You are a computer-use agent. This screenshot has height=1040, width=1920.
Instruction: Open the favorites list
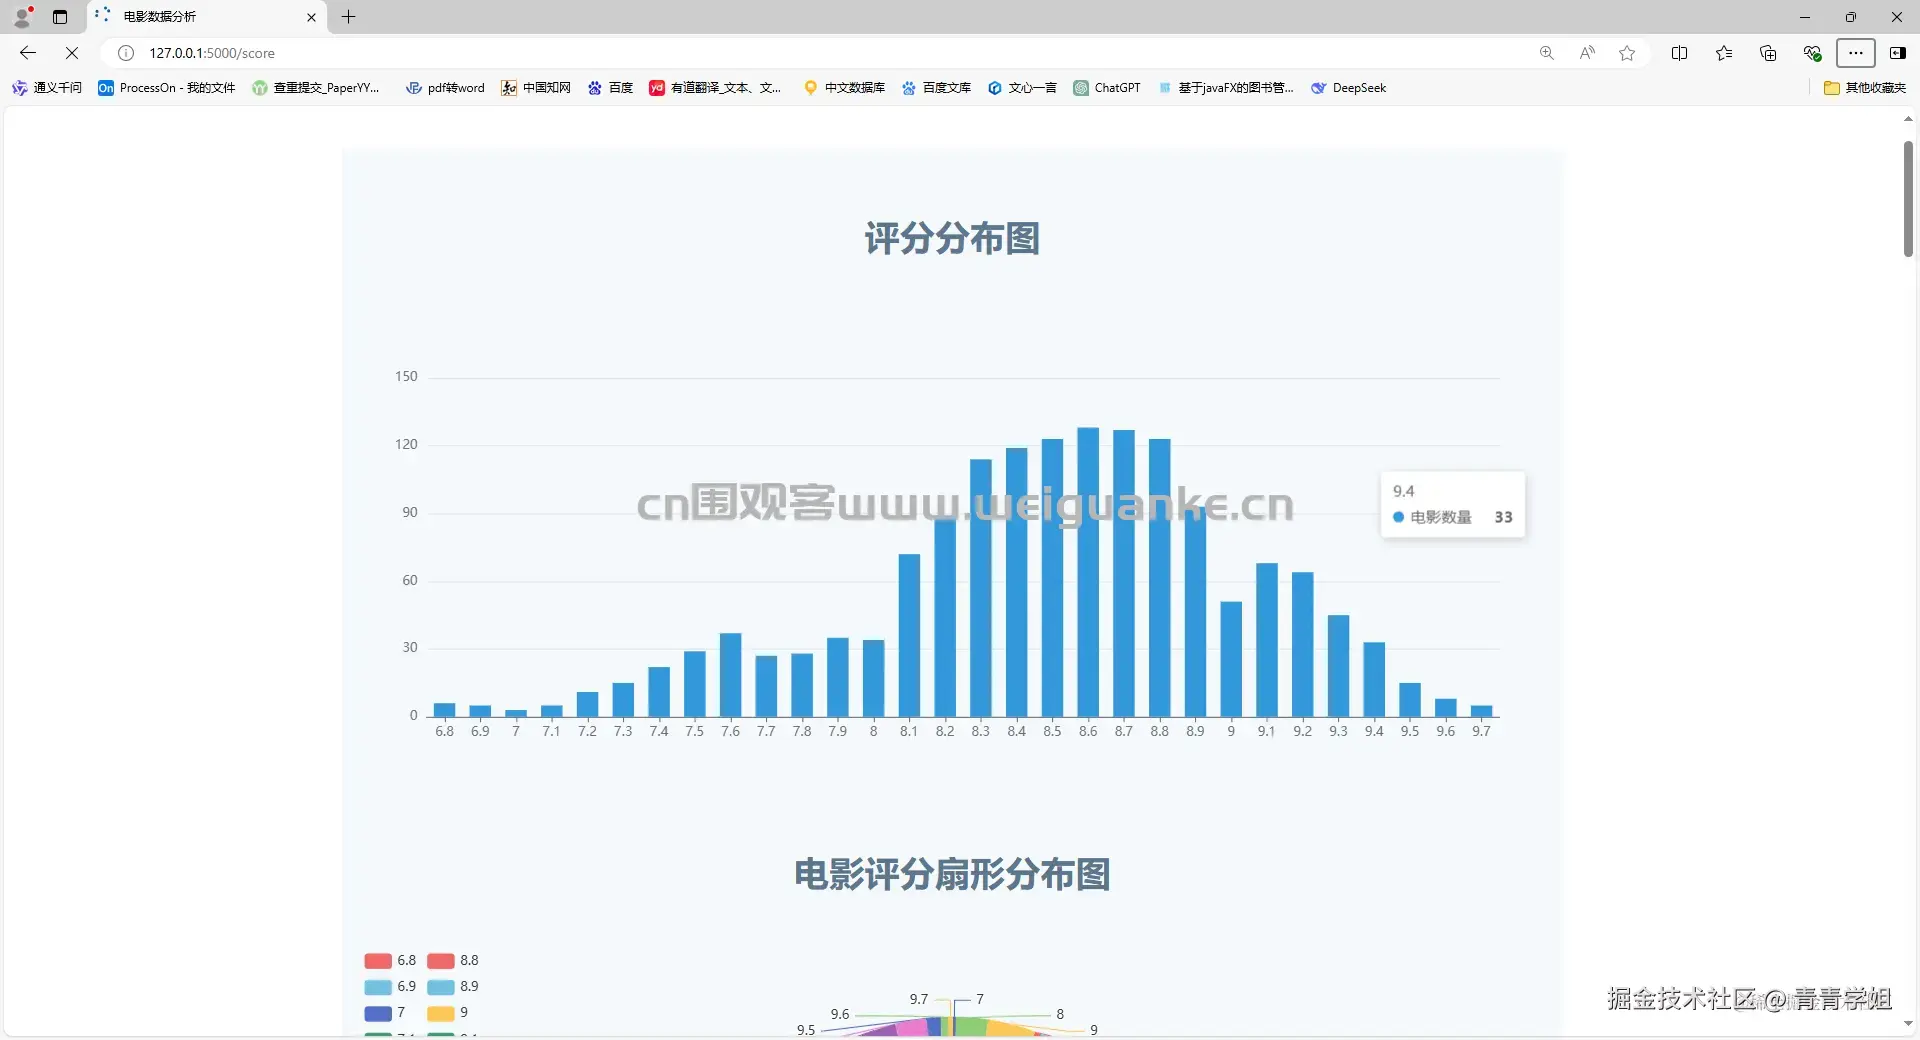[1724, 53]
